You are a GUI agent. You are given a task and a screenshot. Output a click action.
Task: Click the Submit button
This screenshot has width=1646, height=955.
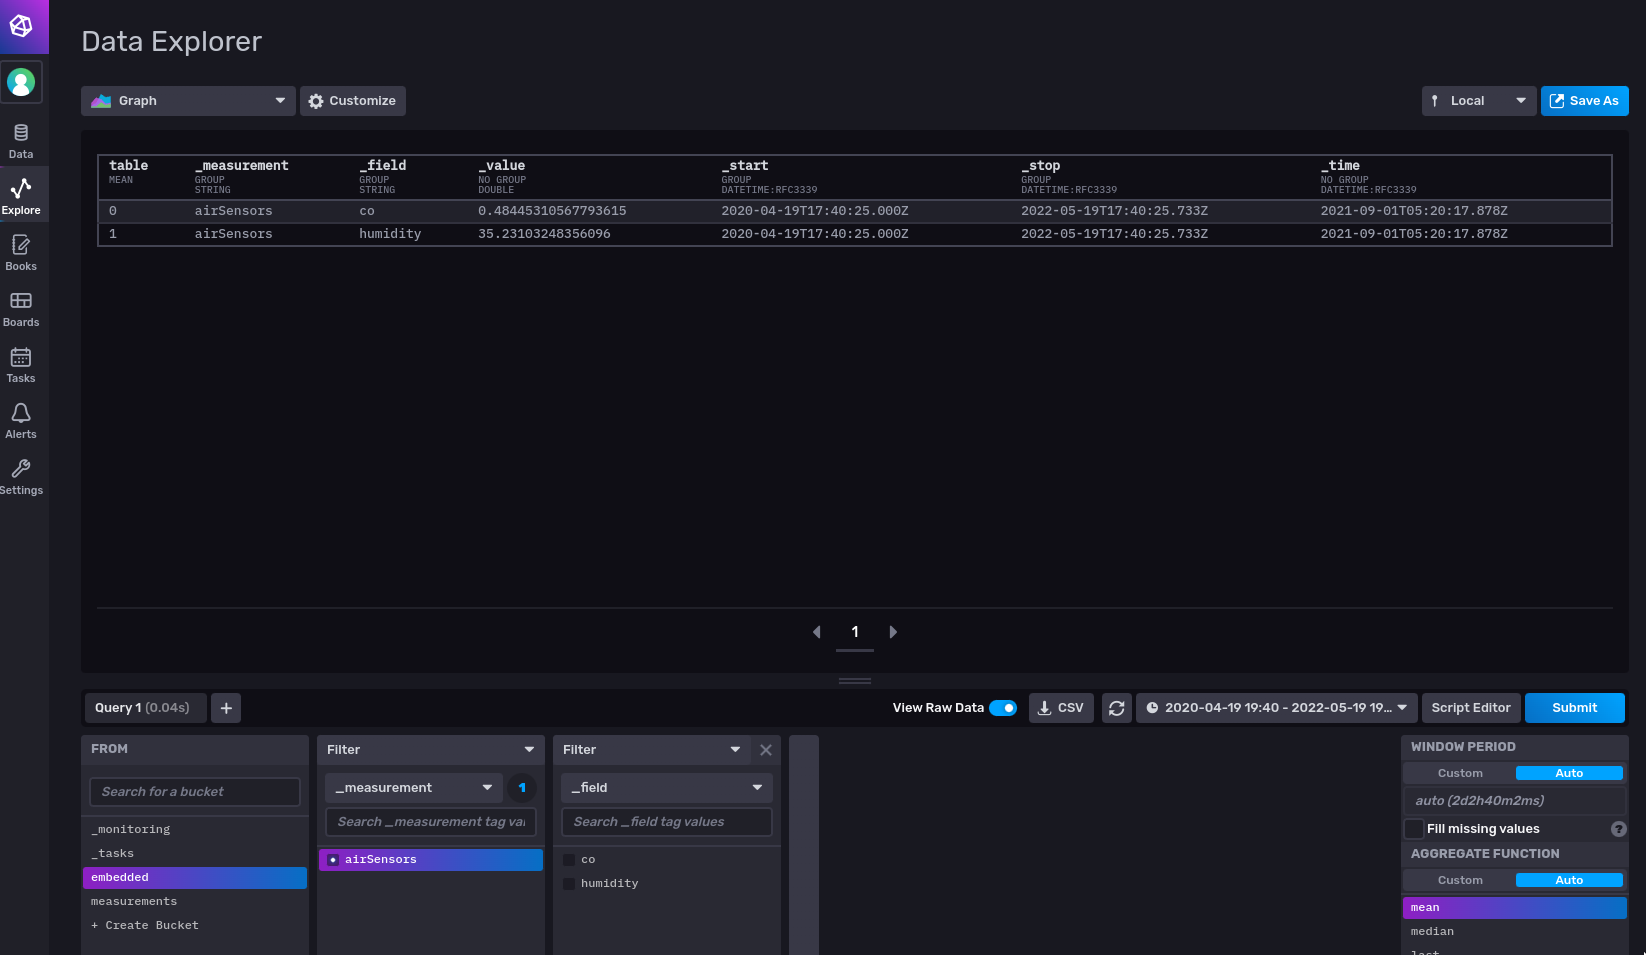[x=1574, y=708]
